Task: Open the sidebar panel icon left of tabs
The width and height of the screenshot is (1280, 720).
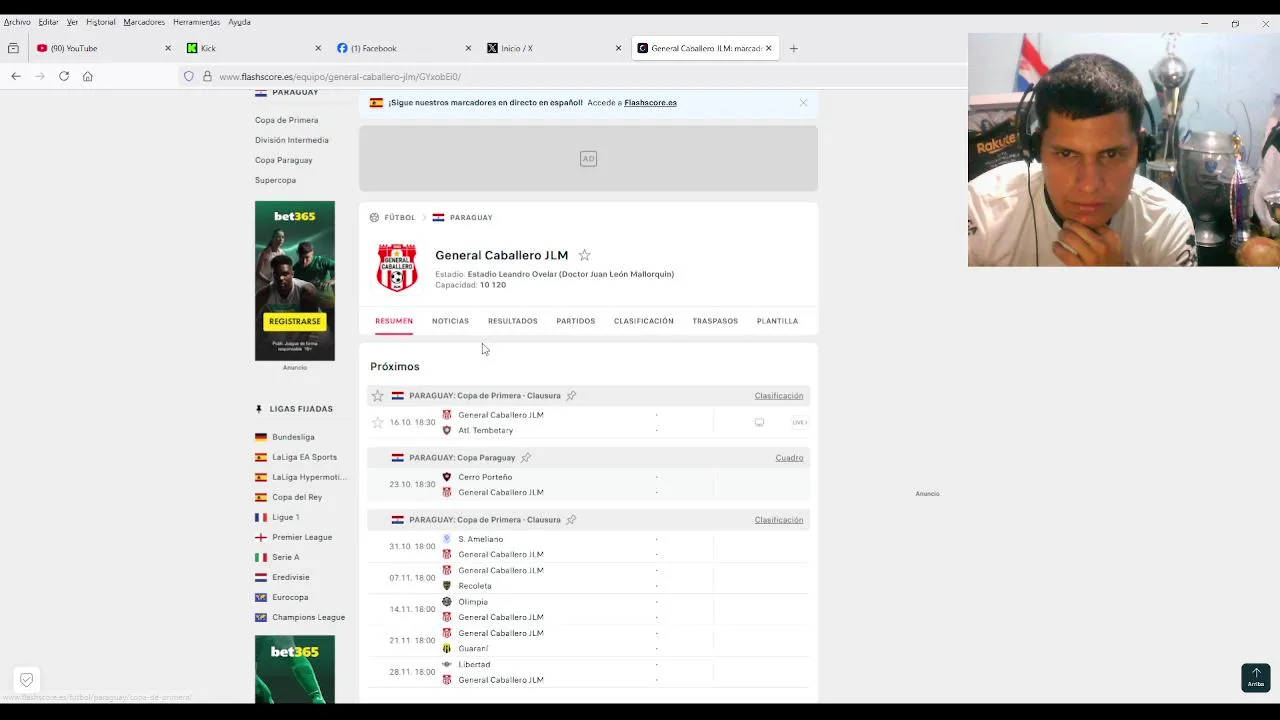Action: pyautogui.click(x=13, y=48)
